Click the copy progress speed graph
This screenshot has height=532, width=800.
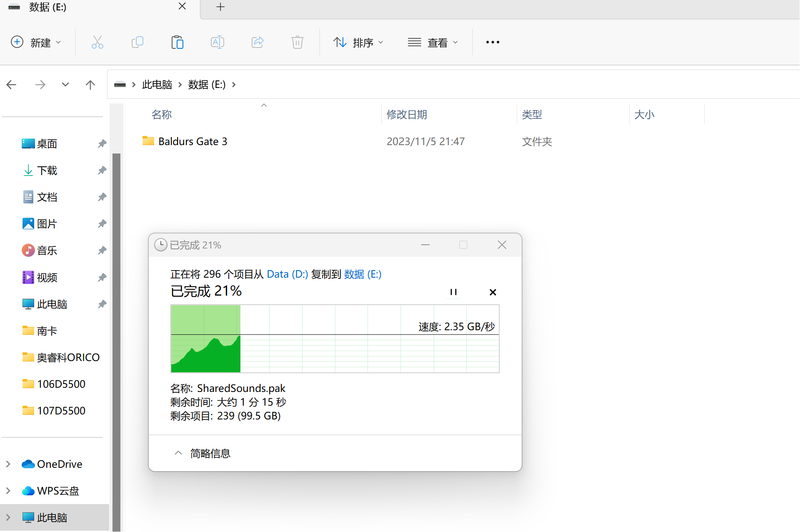click(335, 339)
